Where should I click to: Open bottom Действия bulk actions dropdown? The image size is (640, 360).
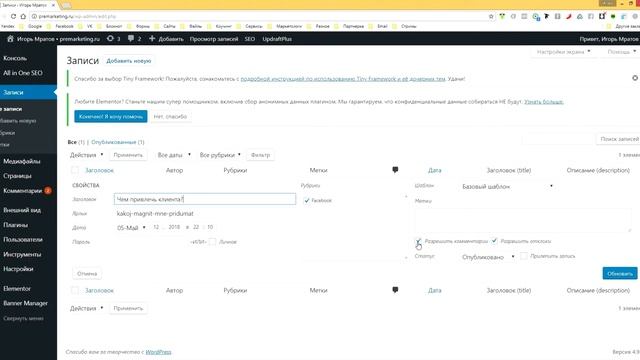(87, 308)
